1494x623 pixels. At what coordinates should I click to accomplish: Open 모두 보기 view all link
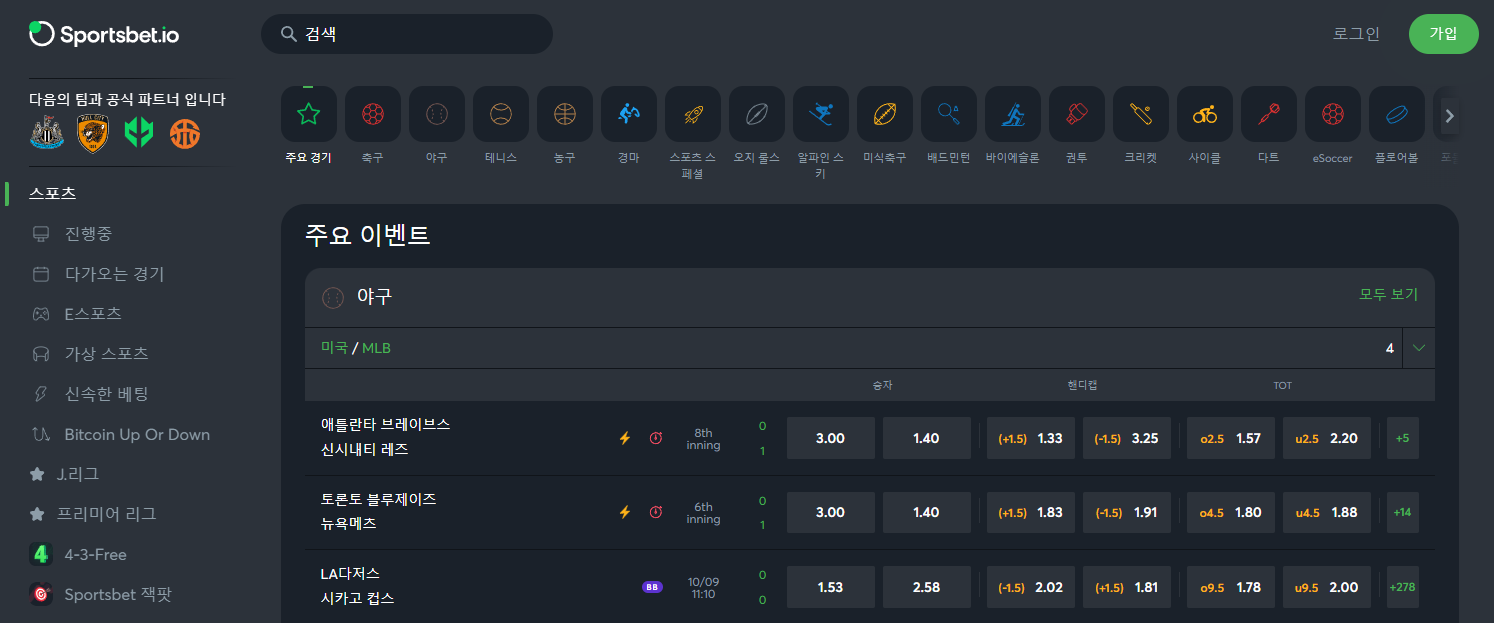1388,295
